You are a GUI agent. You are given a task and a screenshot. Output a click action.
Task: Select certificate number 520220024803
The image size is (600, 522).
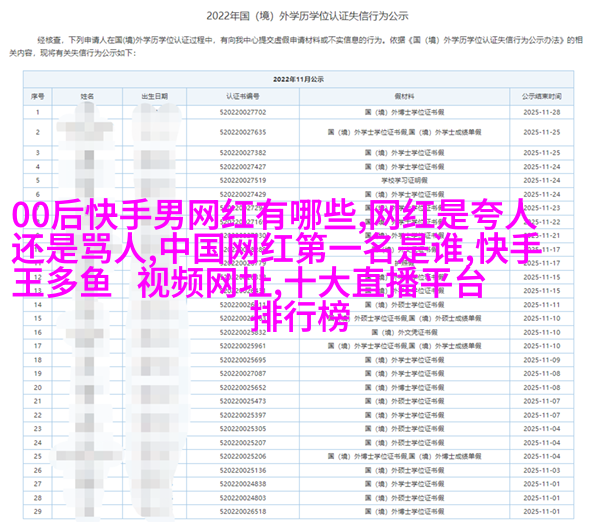tap(243, 498)
